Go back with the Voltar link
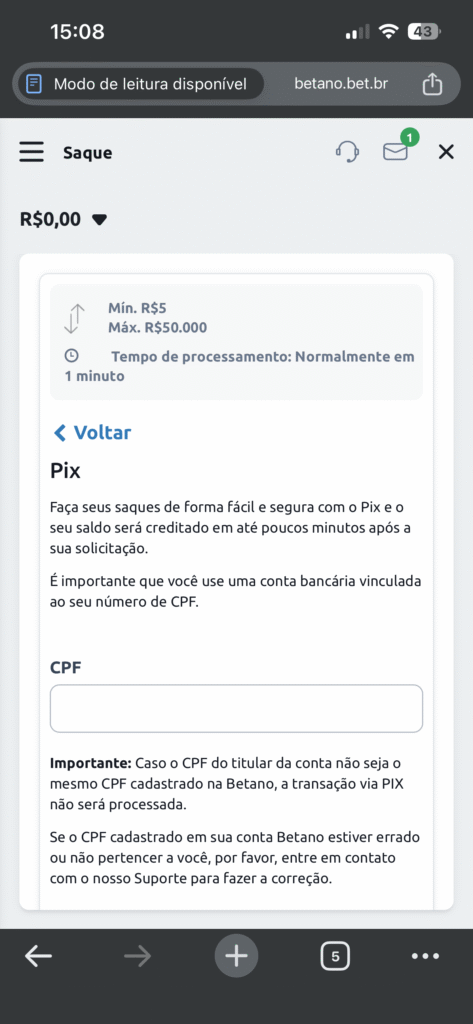 92,432
